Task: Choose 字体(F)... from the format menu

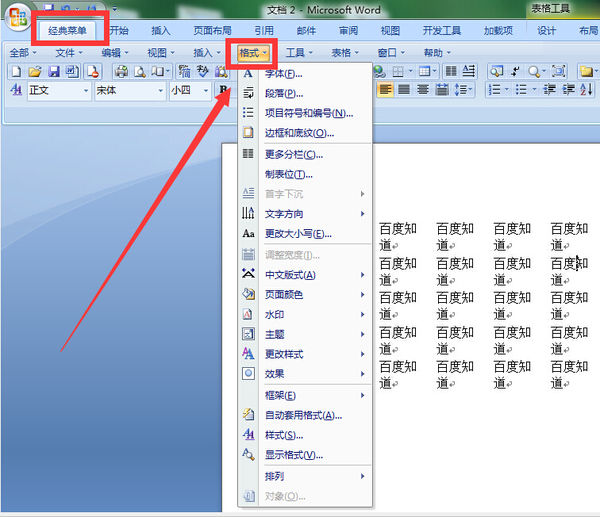Action: 305,73
